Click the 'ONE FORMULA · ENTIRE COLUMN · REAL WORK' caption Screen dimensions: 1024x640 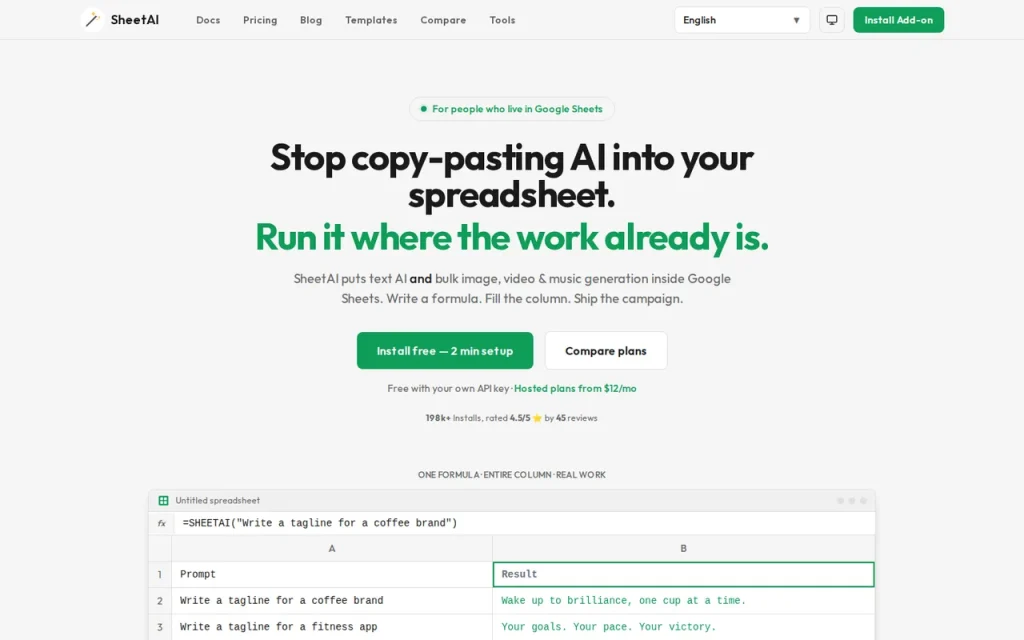[512, 475]
